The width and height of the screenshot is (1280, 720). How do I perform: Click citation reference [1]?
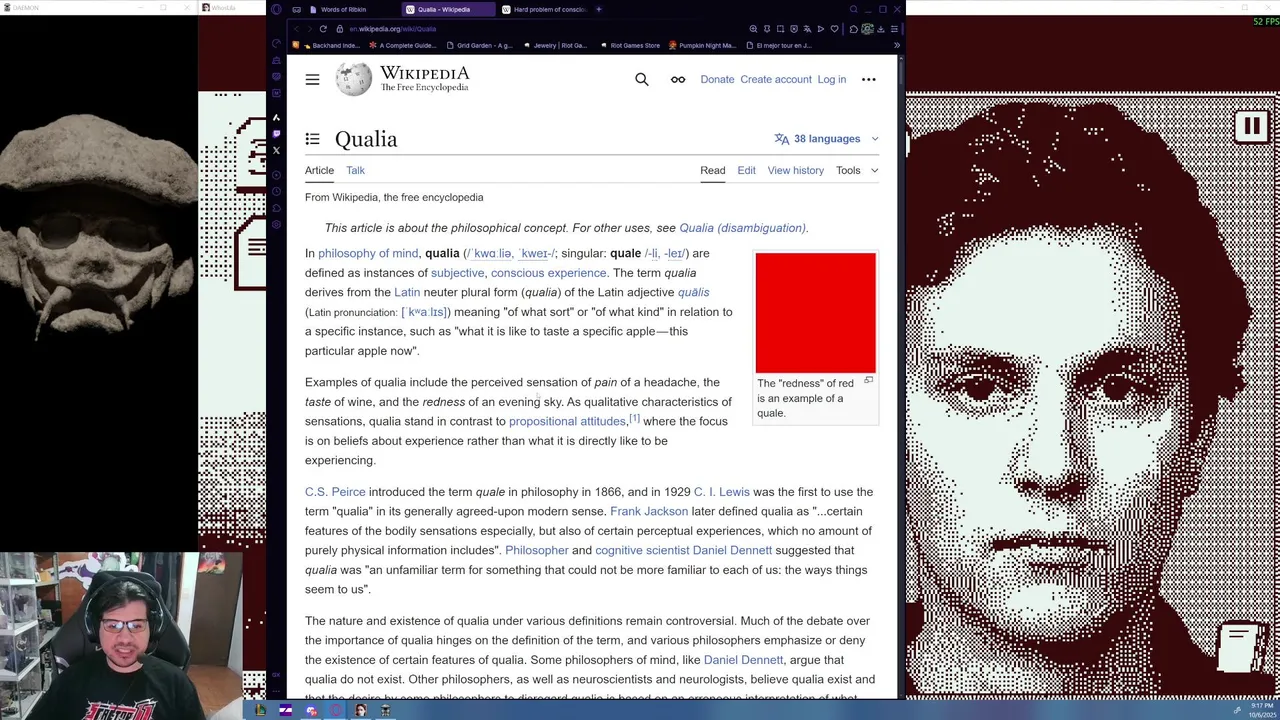(634, 418)
